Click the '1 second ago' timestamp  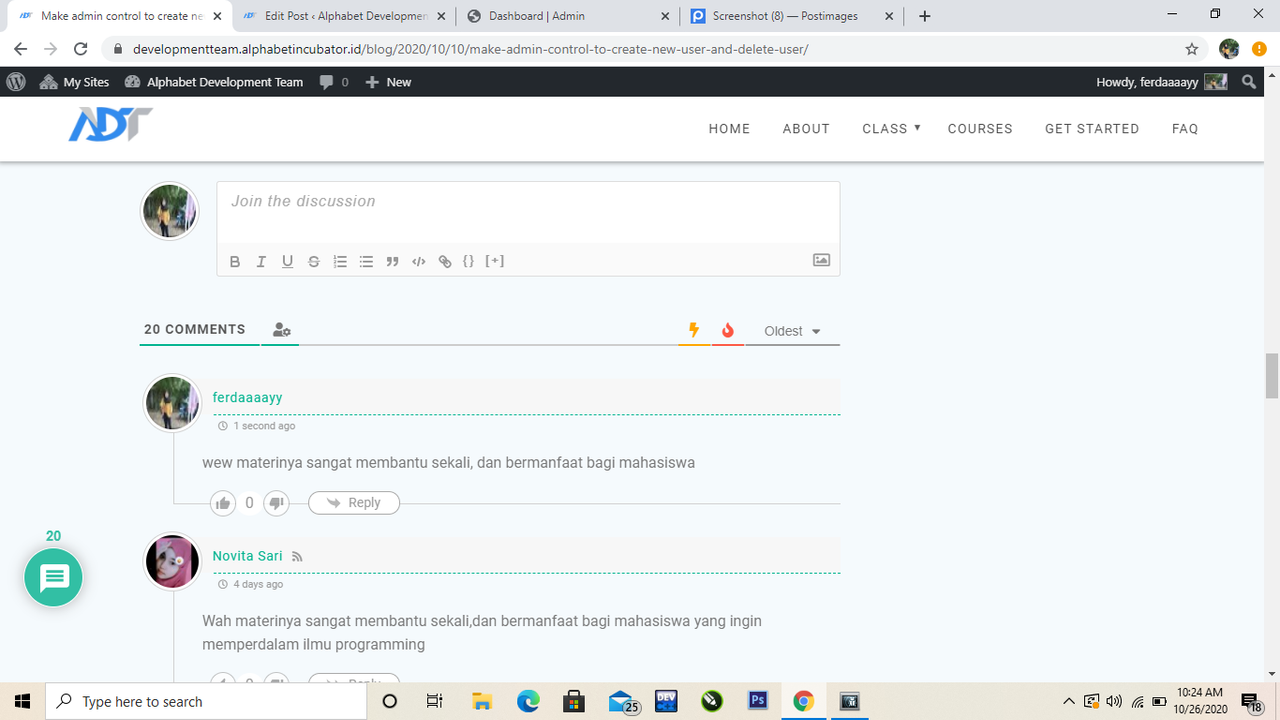(264, 426)
